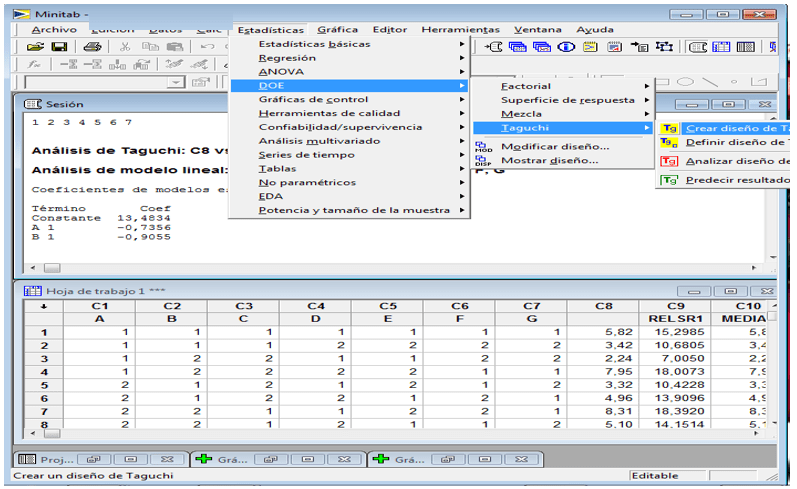This screenshot has height=489, width=797.
Task: Expand the Regresión submenu
Action: point(350,58)
